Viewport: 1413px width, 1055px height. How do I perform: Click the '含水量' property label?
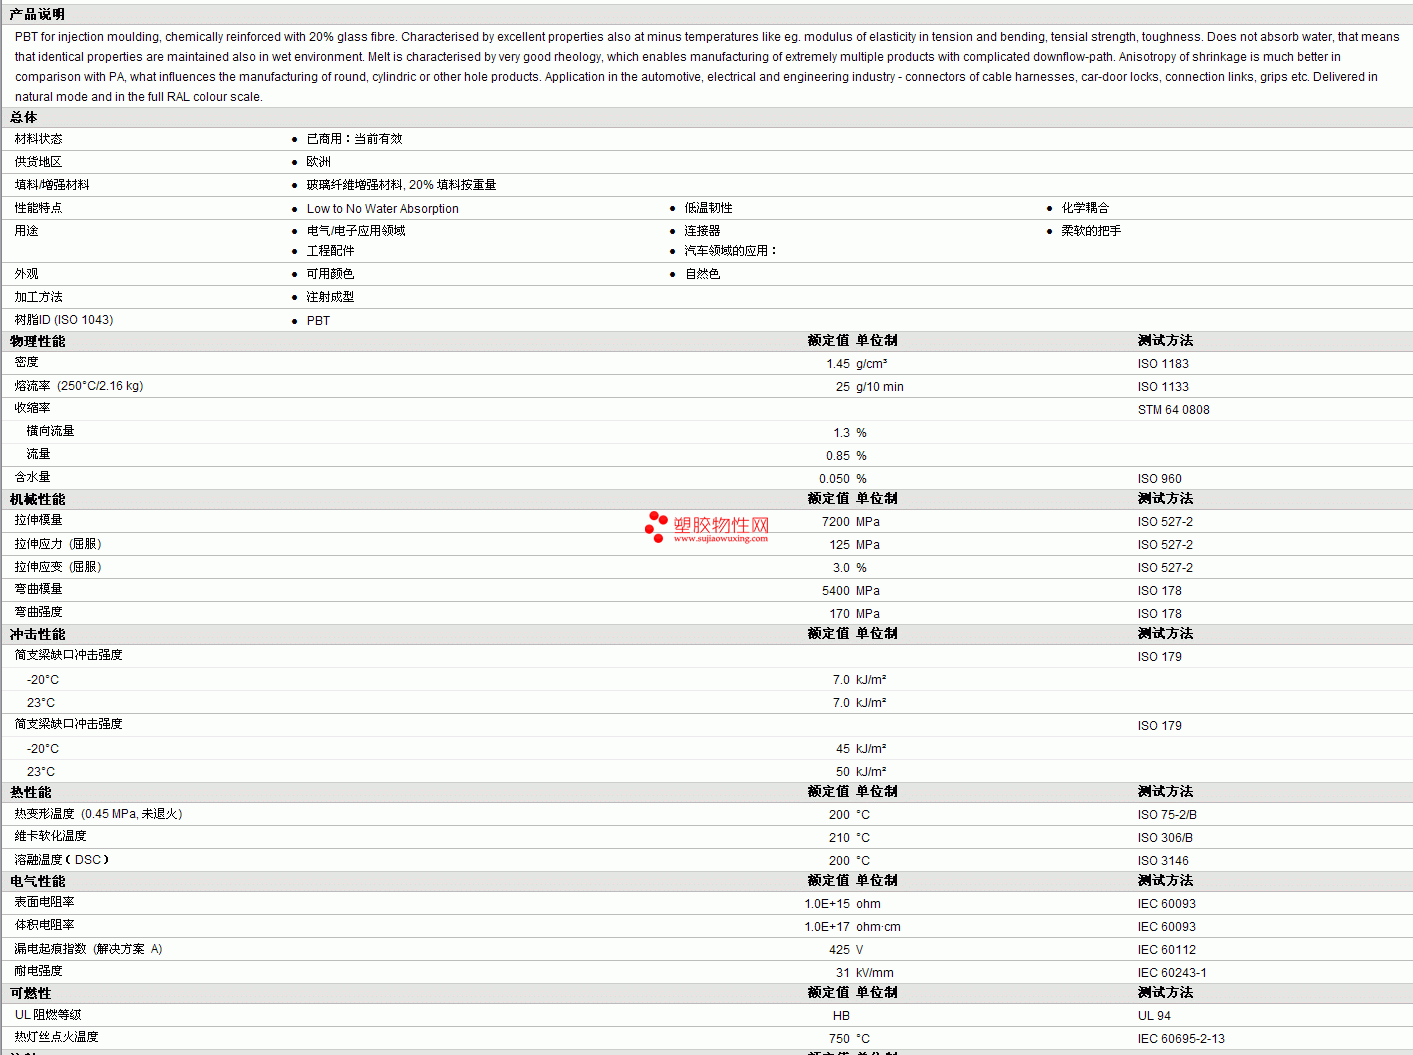click(32, 477)
